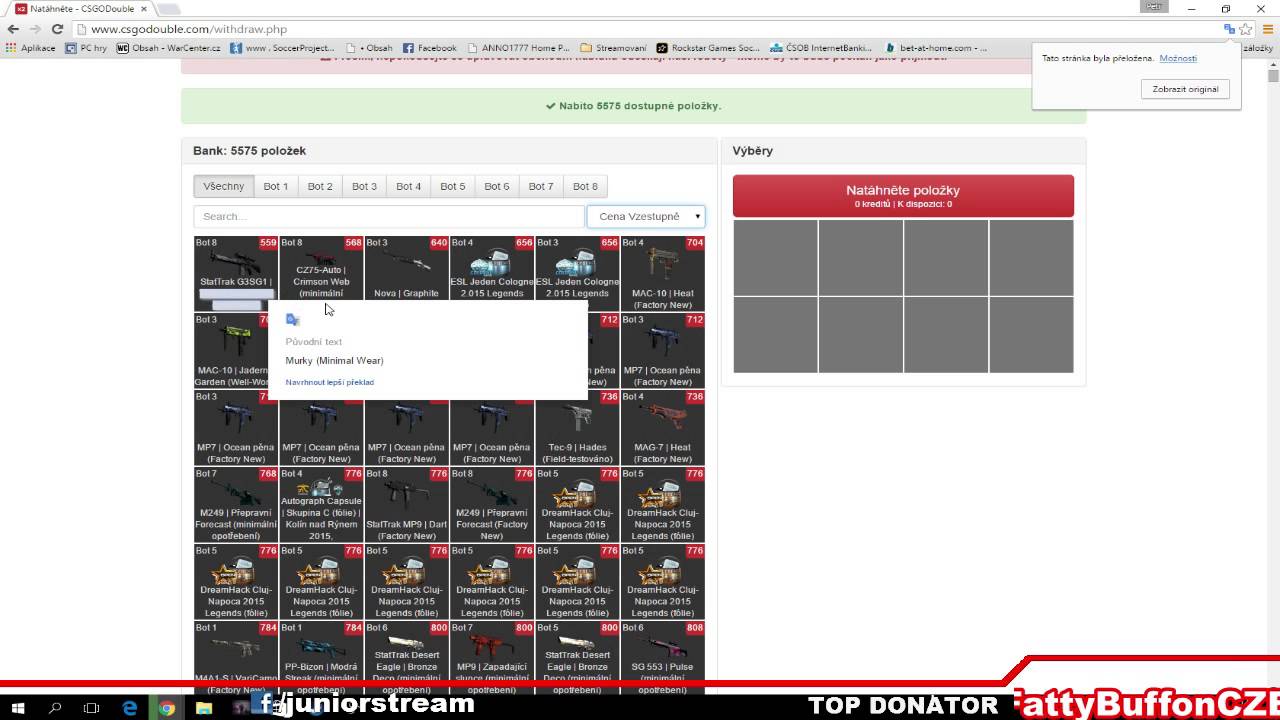Image resolution: width=1280 pixels, height=720 pixels.
Task: Select the Bot 8 tab
Action: coord(585,186)
